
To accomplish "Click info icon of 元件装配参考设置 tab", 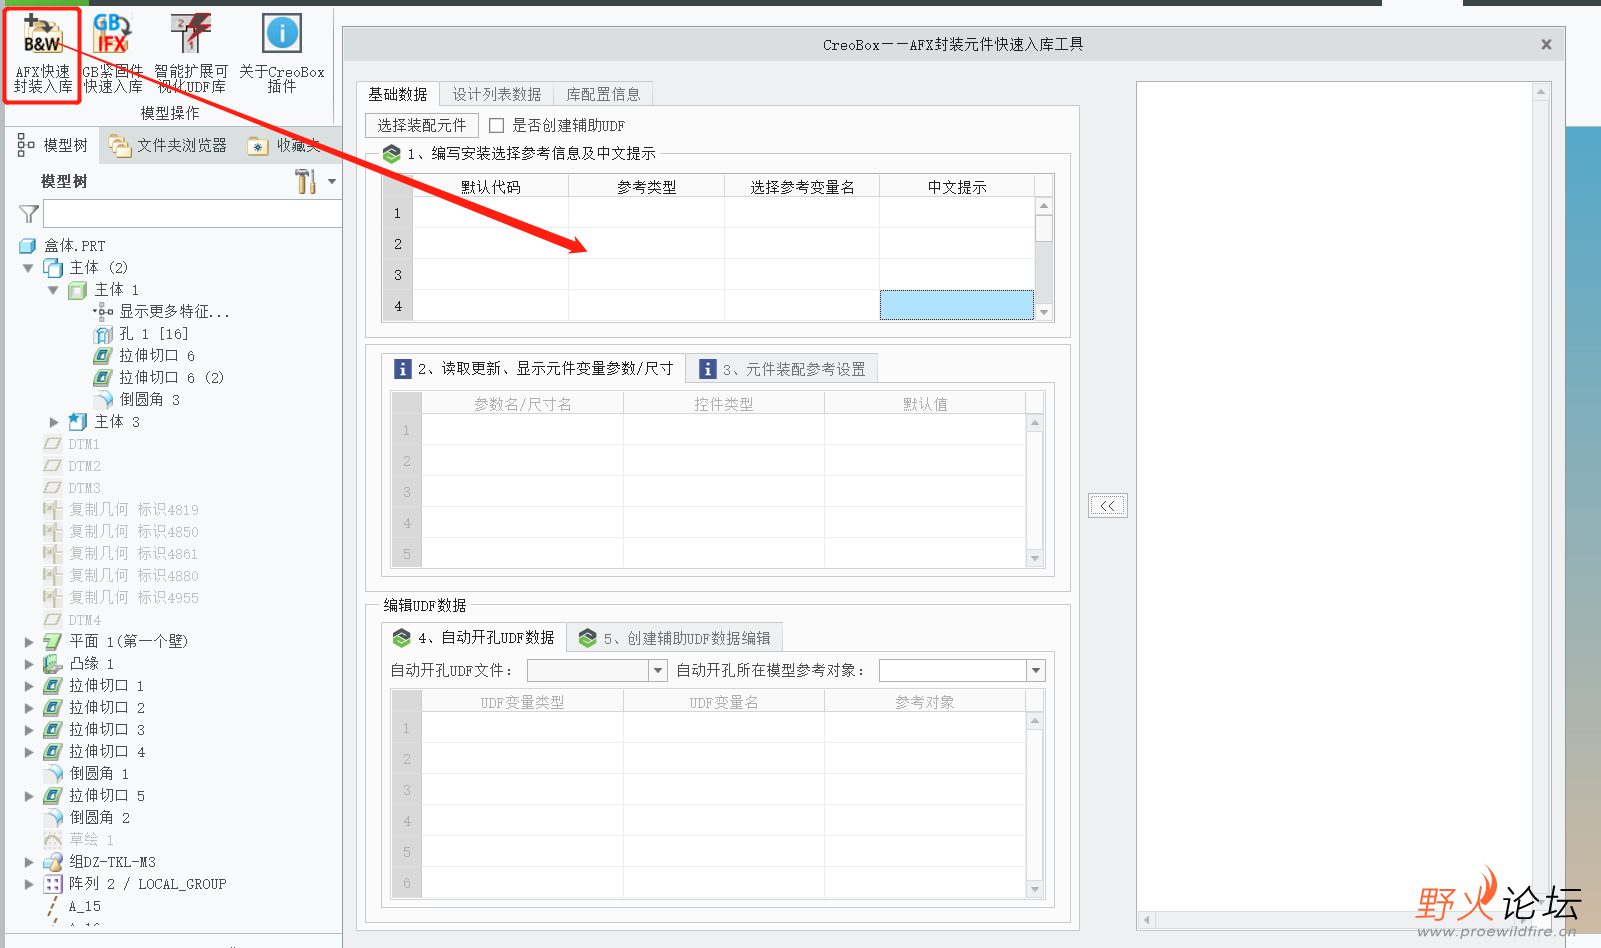I will (707, 369).
